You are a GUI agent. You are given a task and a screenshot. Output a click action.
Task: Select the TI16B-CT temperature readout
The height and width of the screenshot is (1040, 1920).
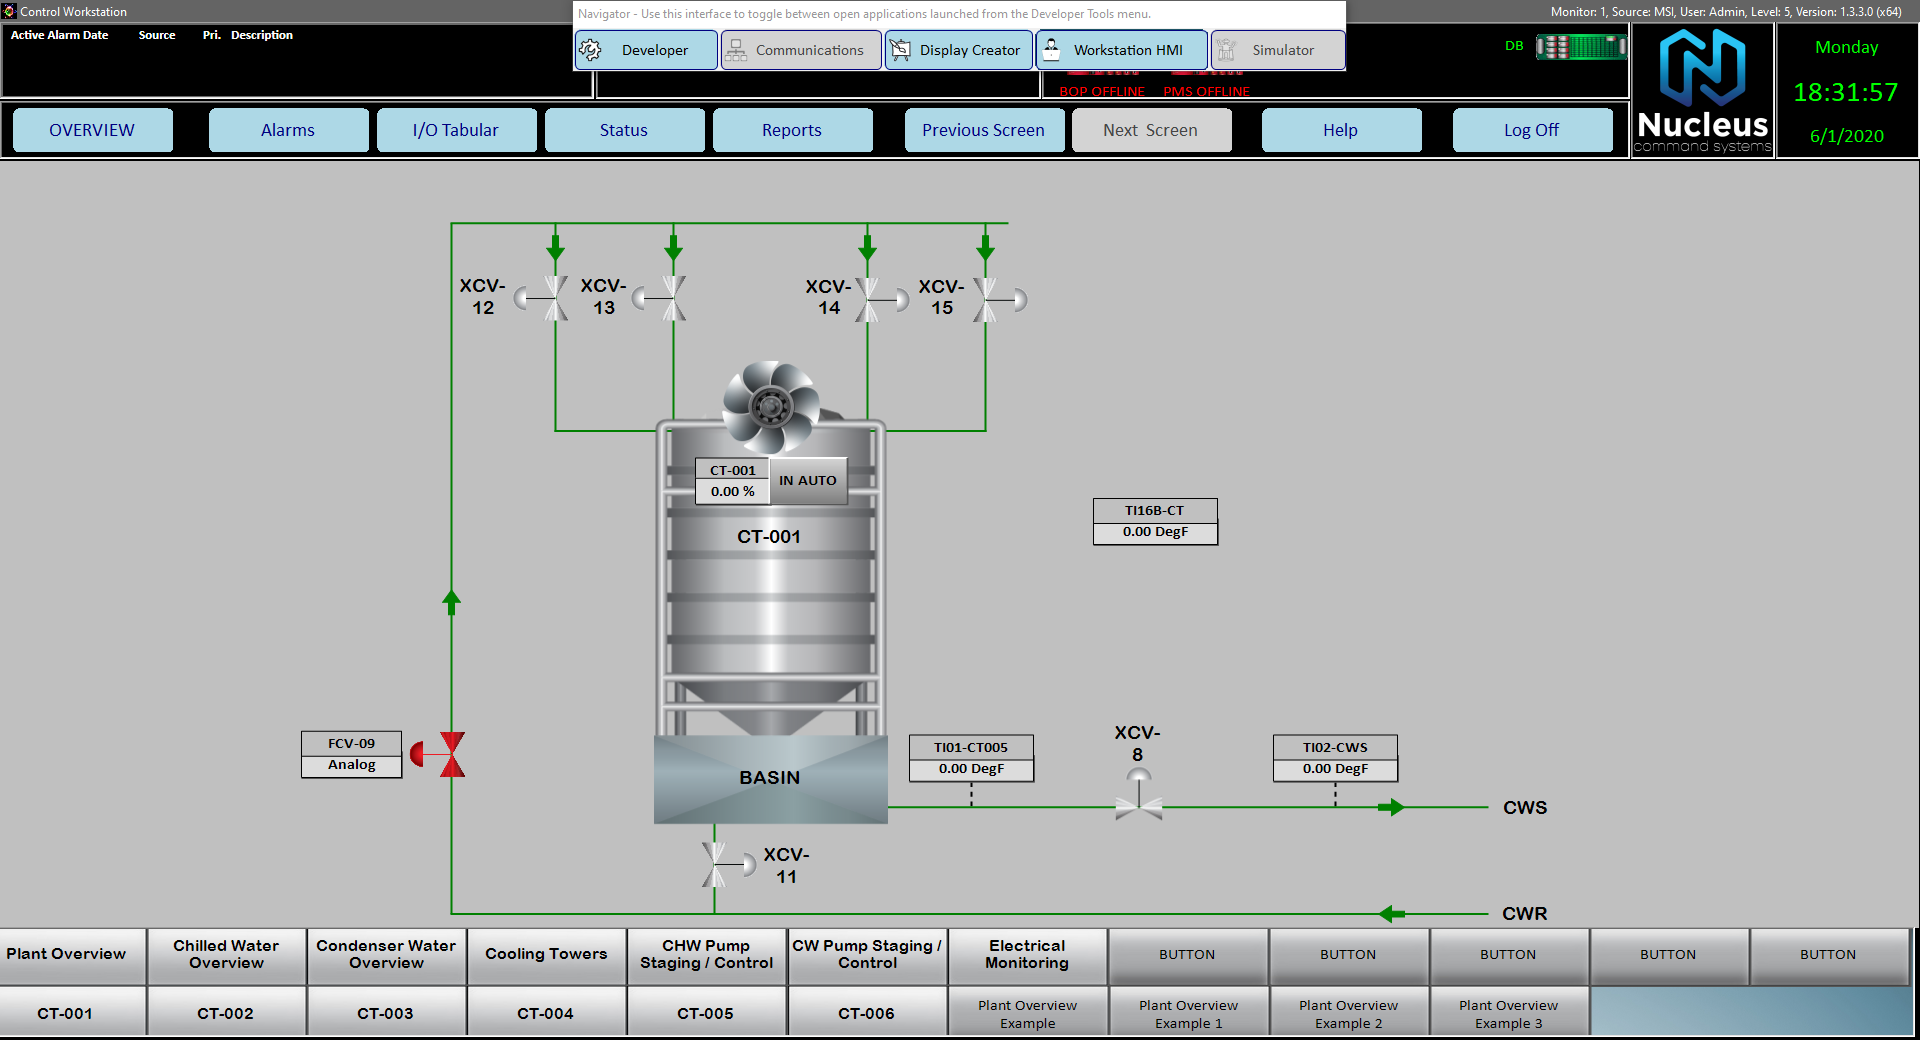pyautogui.click(x=1155, y=521)
